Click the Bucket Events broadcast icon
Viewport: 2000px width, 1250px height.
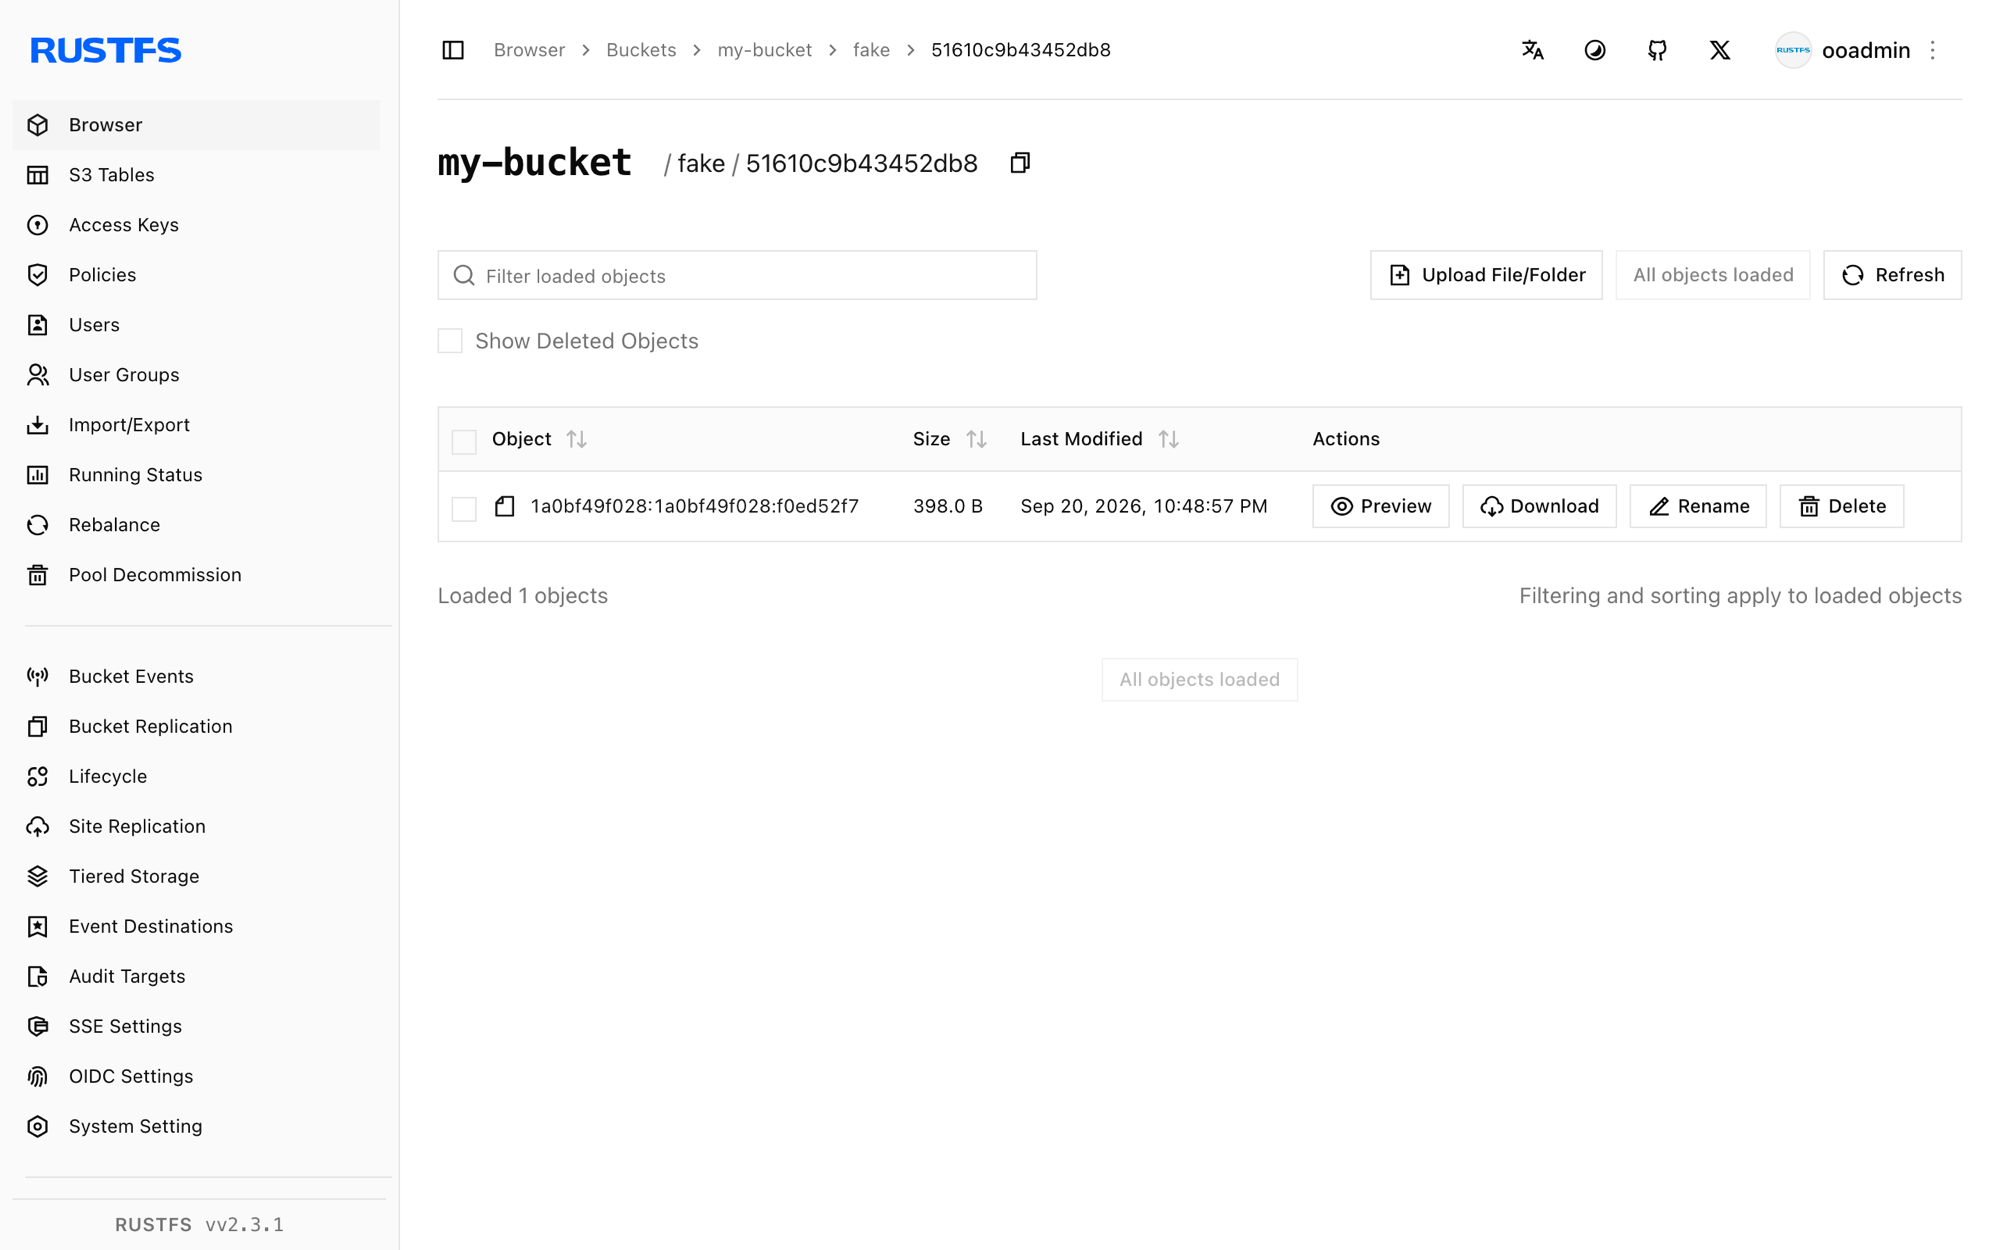point(38,677)
